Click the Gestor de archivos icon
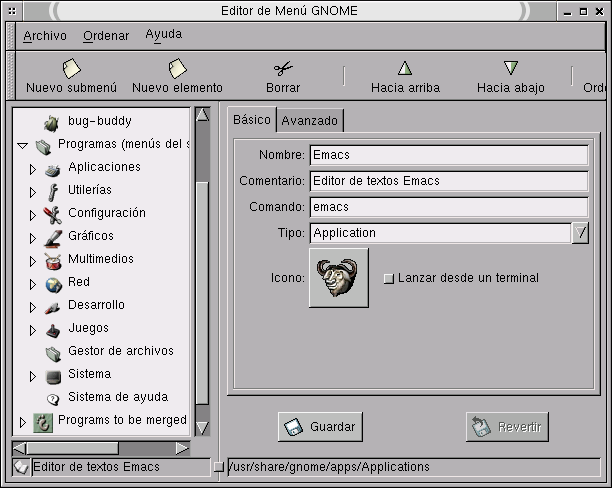The height and width of the screenshot is (488, 612). click(53, 354)
